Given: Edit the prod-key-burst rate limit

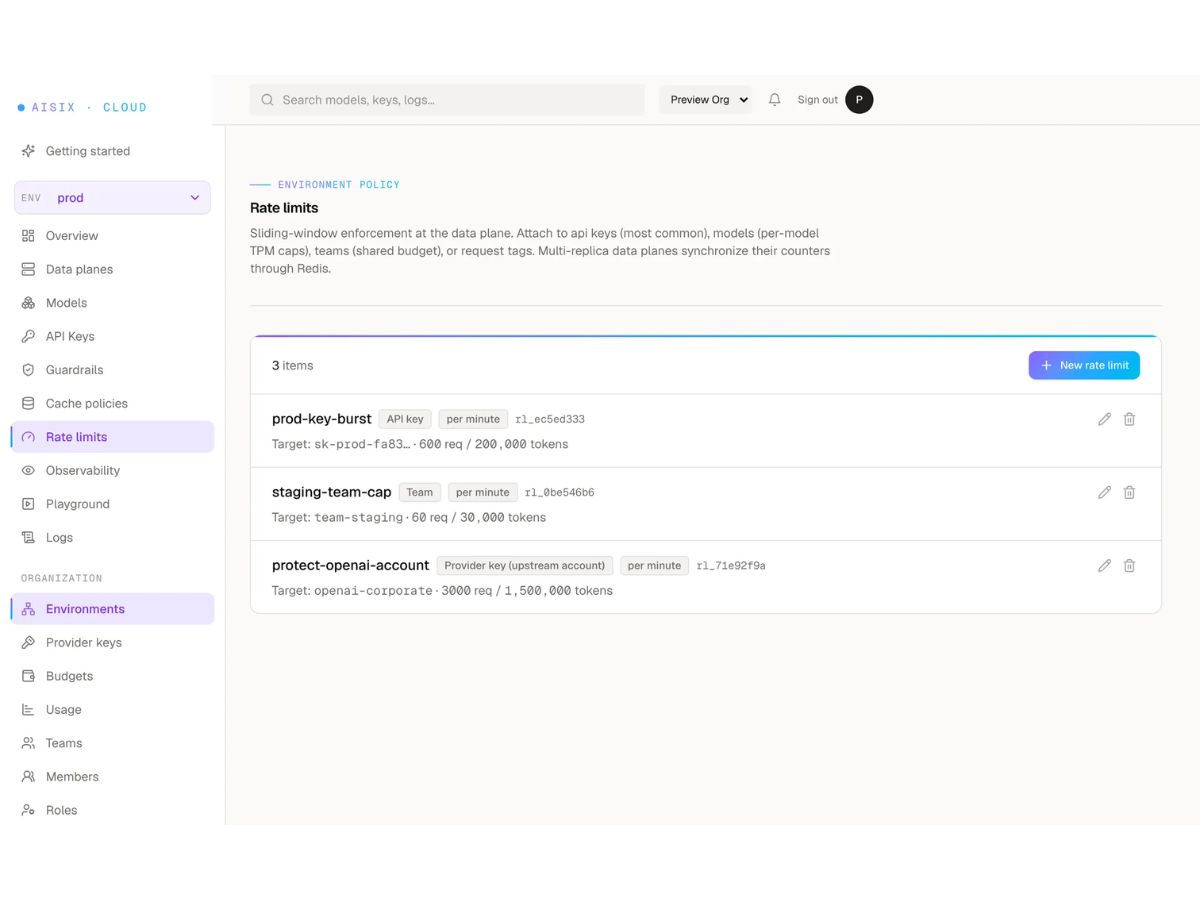Looking at the screenshot, I should click(x=1104, y=419).
